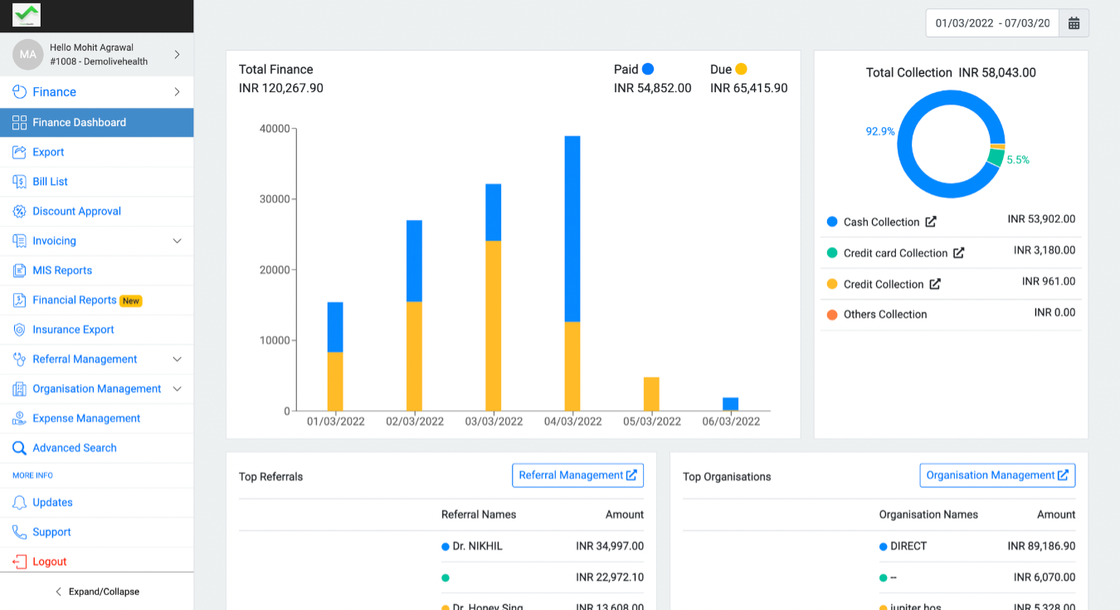This screenshot has width=1120, height=610.
Task: Click the Logout icon
Action: (x=19, y=560)
